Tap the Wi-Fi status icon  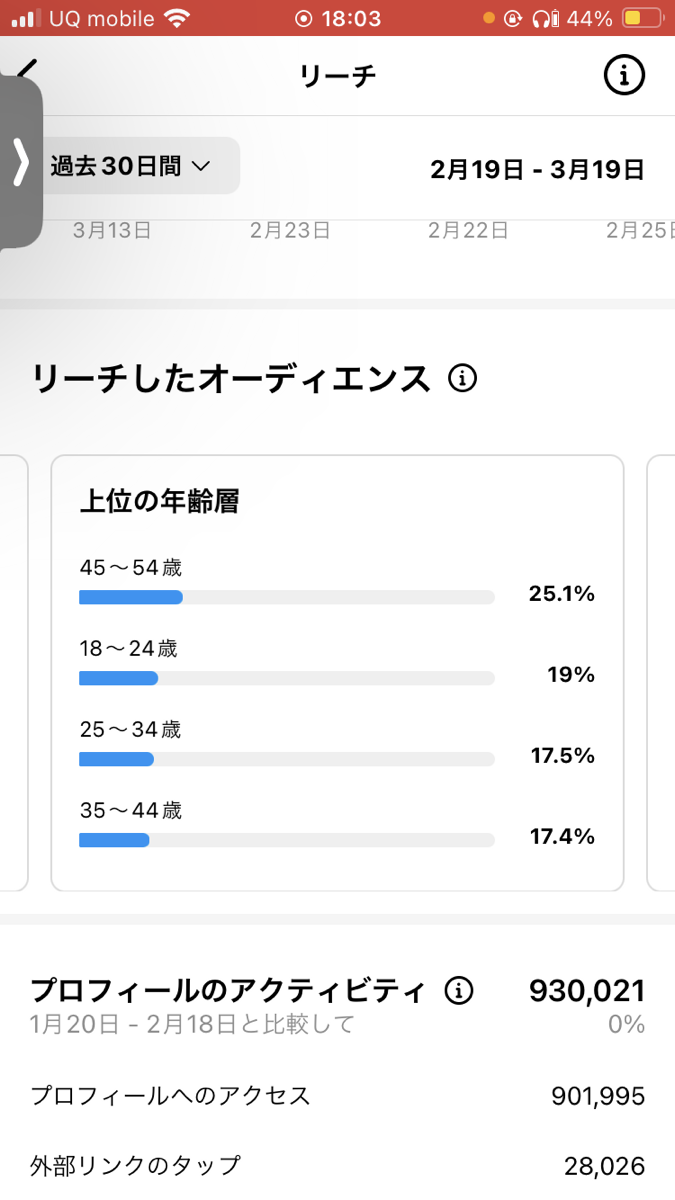[x=177, y=19]
